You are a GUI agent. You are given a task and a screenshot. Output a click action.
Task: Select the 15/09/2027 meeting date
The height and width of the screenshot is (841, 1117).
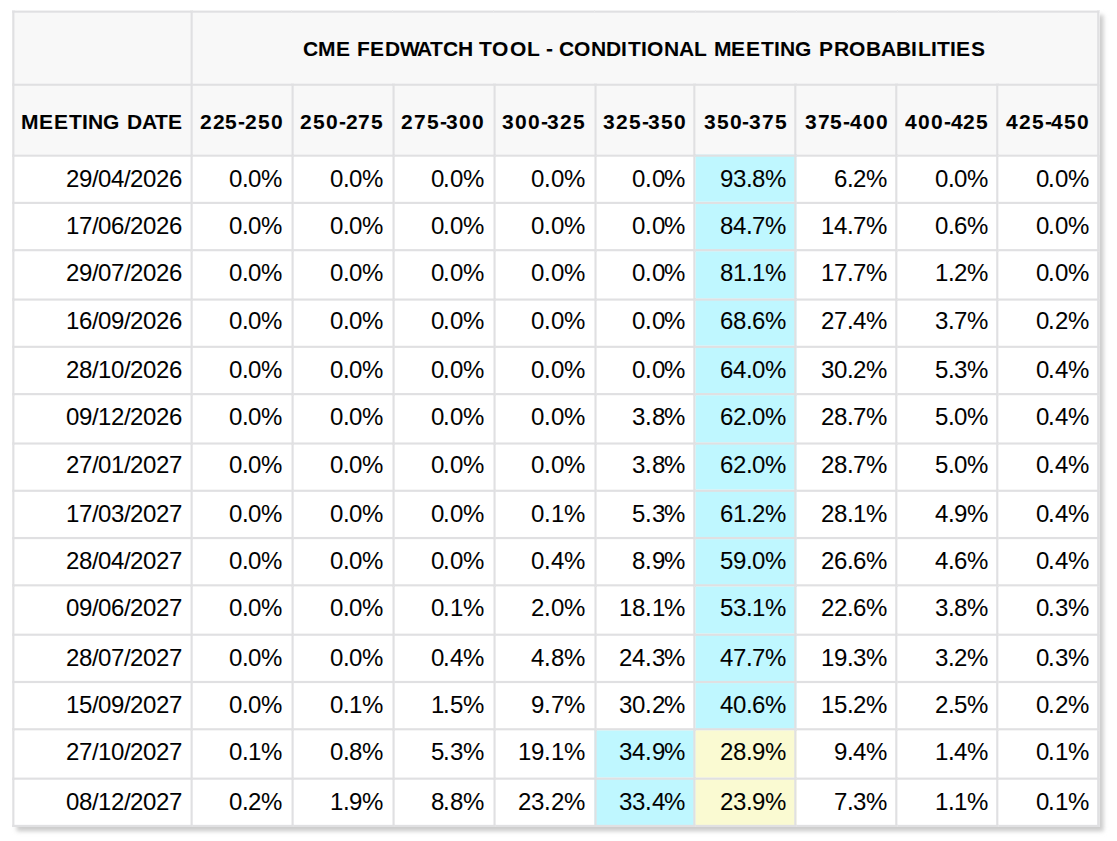coord(124,705)
